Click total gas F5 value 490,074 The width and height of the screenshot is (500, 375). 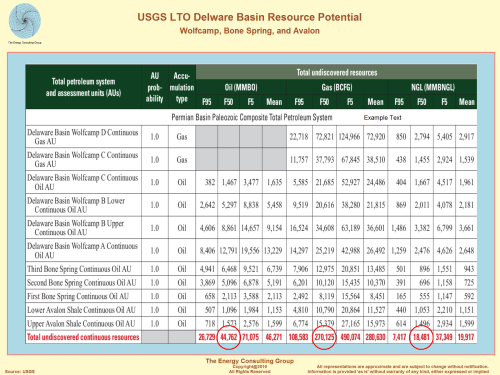click(x=350, y=337)
